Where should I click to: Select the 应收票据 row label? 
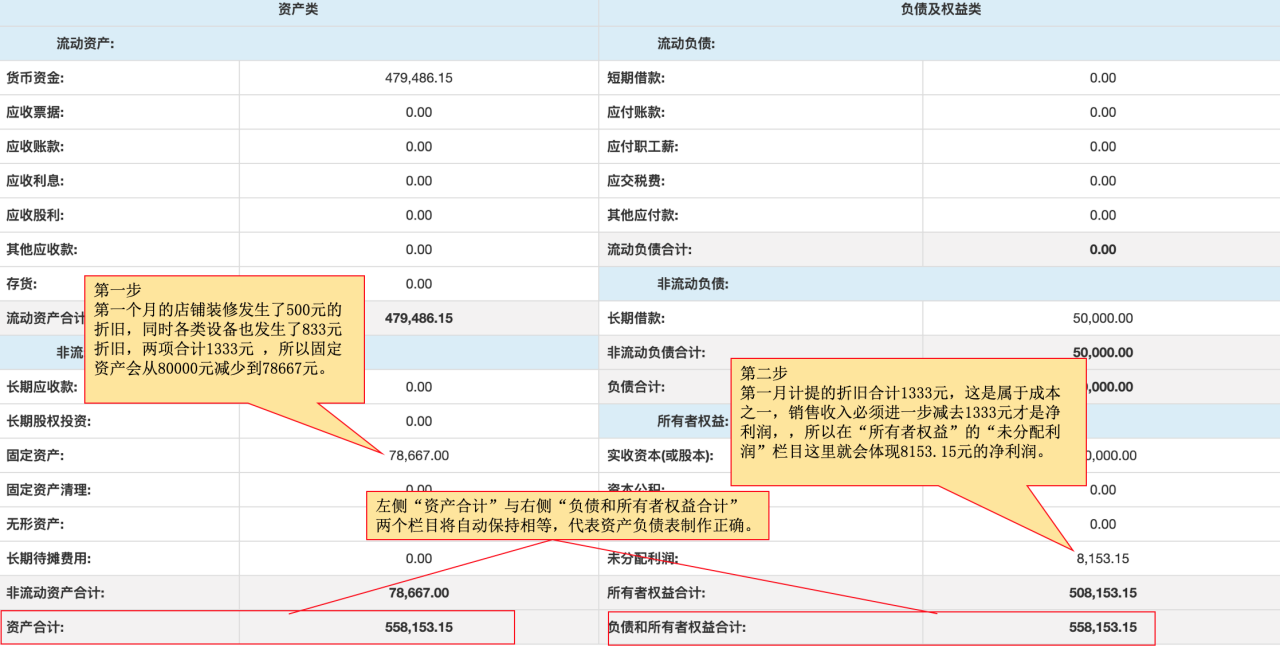click(35, 112)
